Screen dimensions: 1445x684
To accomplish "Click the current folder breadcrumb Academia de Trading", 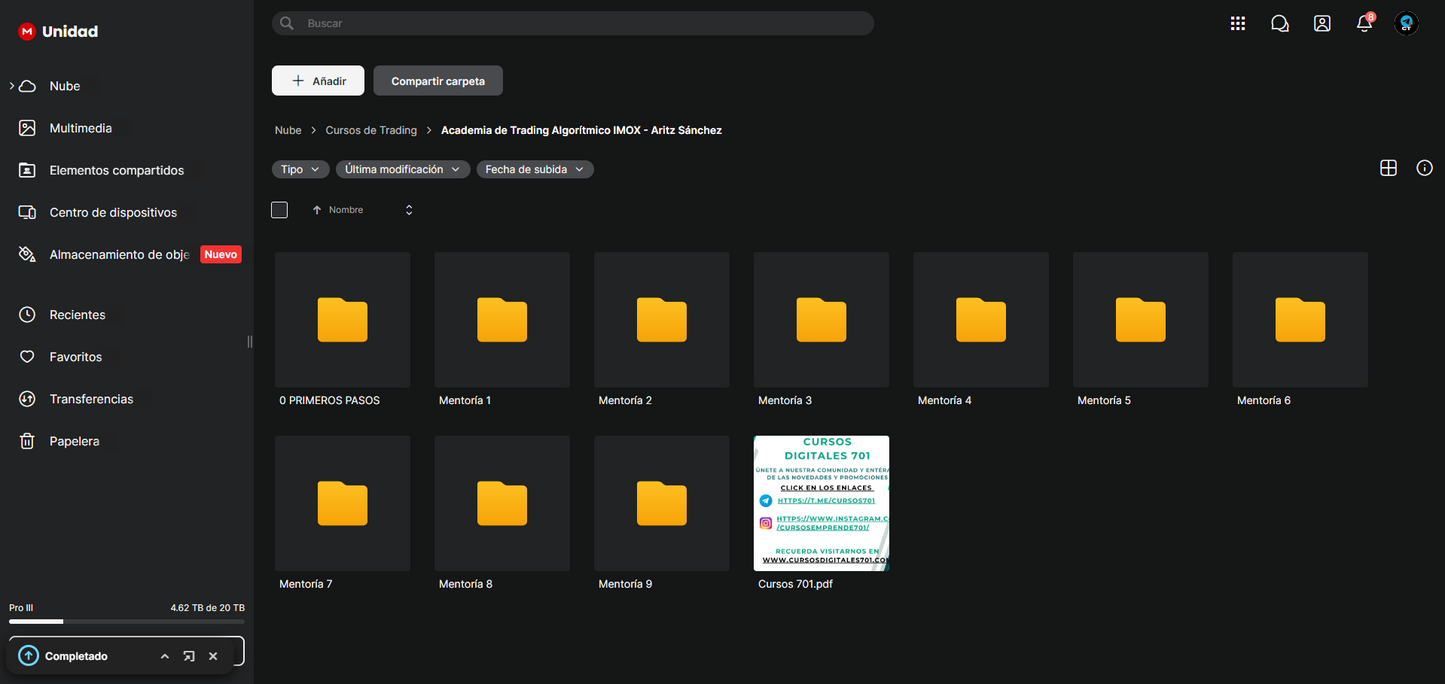I will point(581,130).
